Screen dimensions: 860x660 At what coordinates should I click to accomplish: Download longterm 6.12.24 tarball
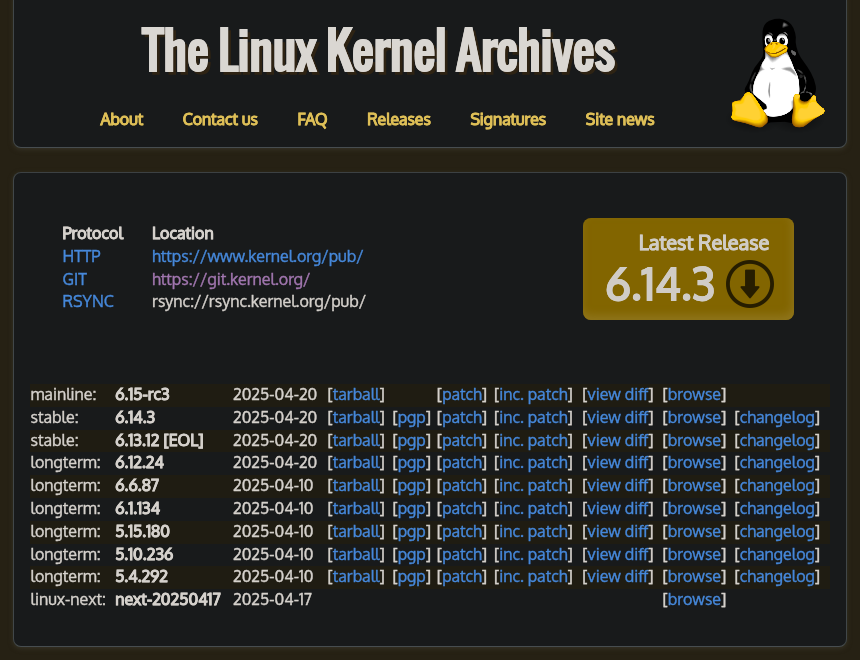[356, 462]
